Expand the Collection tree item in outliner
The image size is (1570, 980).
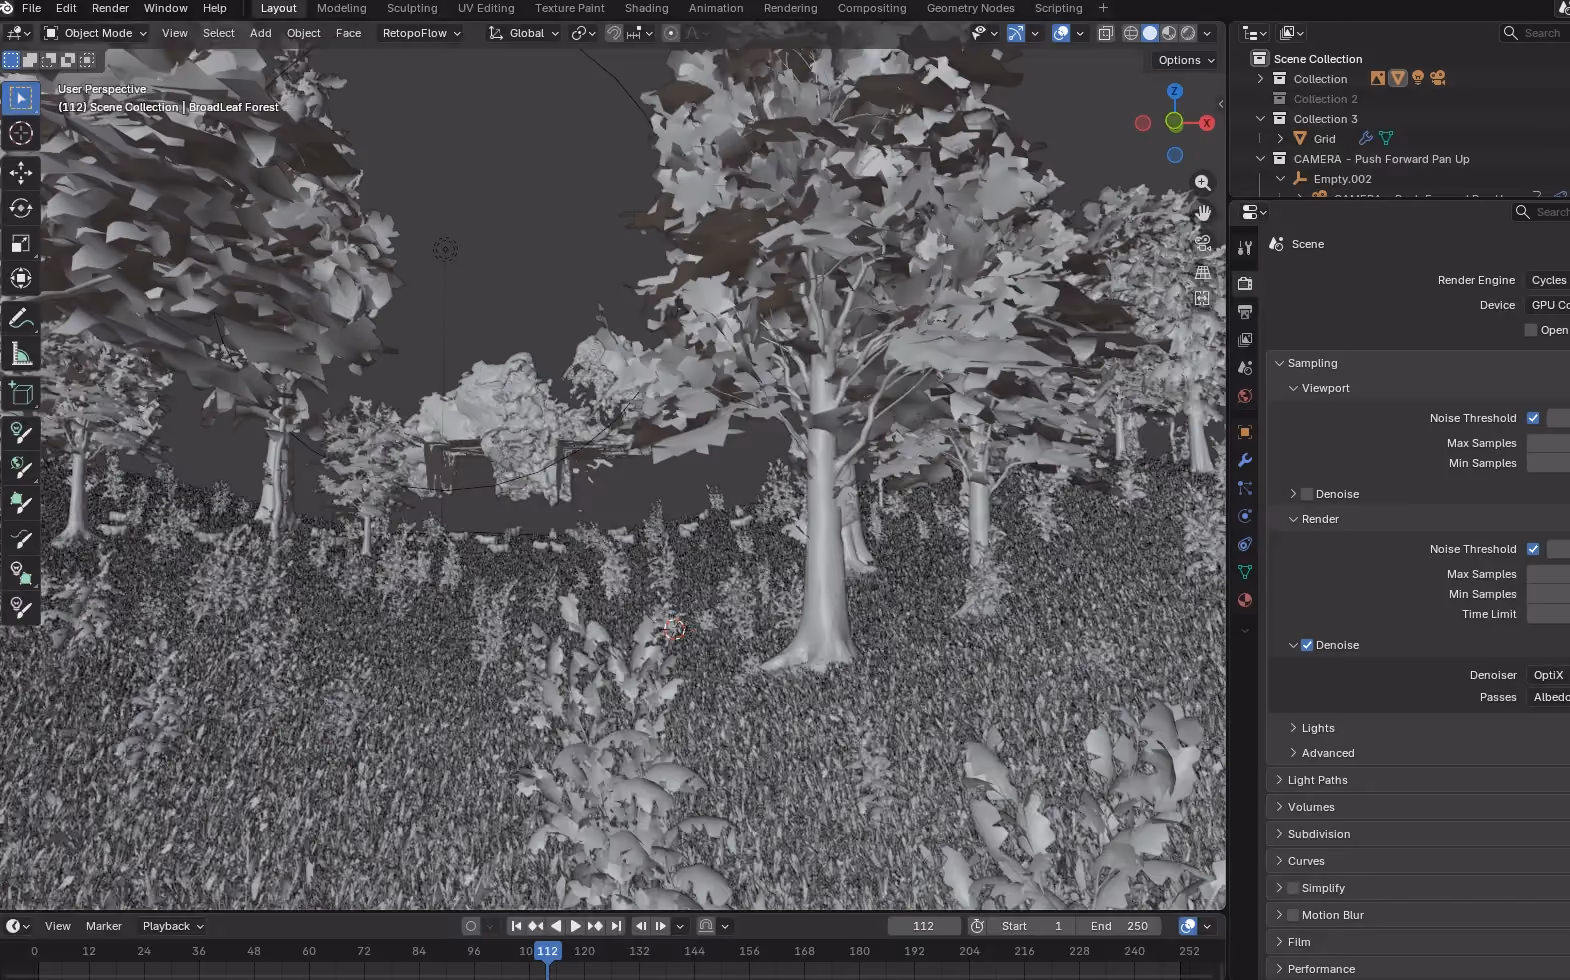[x=1261, y=79]
